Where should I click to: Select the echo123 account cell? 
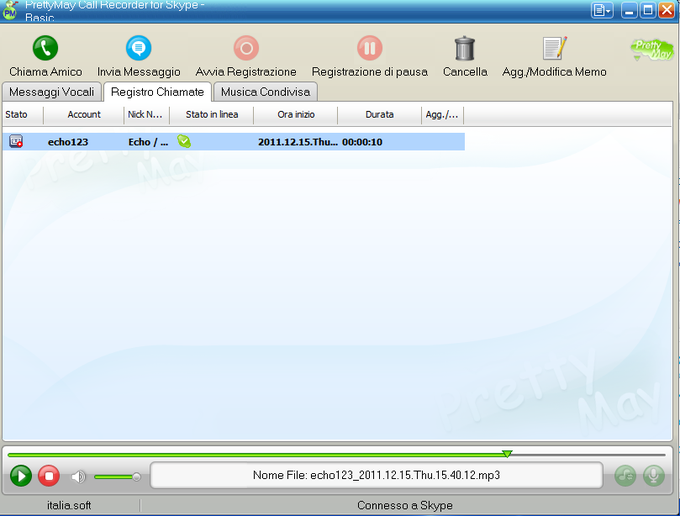68,142
